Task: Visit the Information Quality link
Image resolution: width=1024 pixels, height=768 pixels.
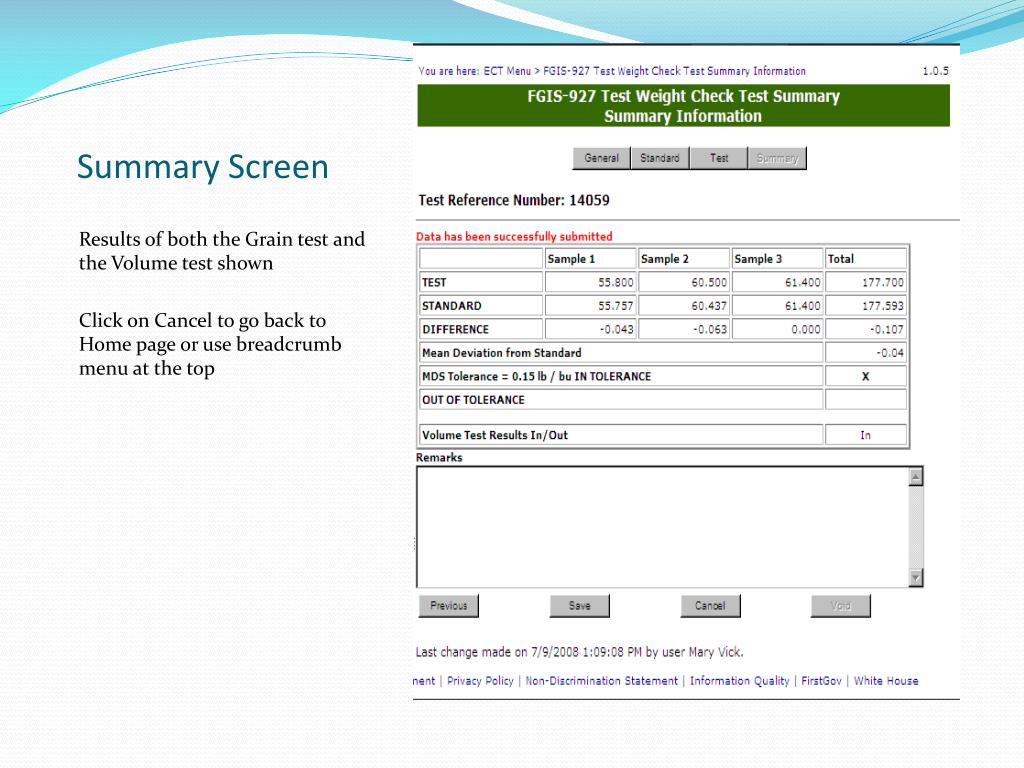Action: [x=739, y=680]
